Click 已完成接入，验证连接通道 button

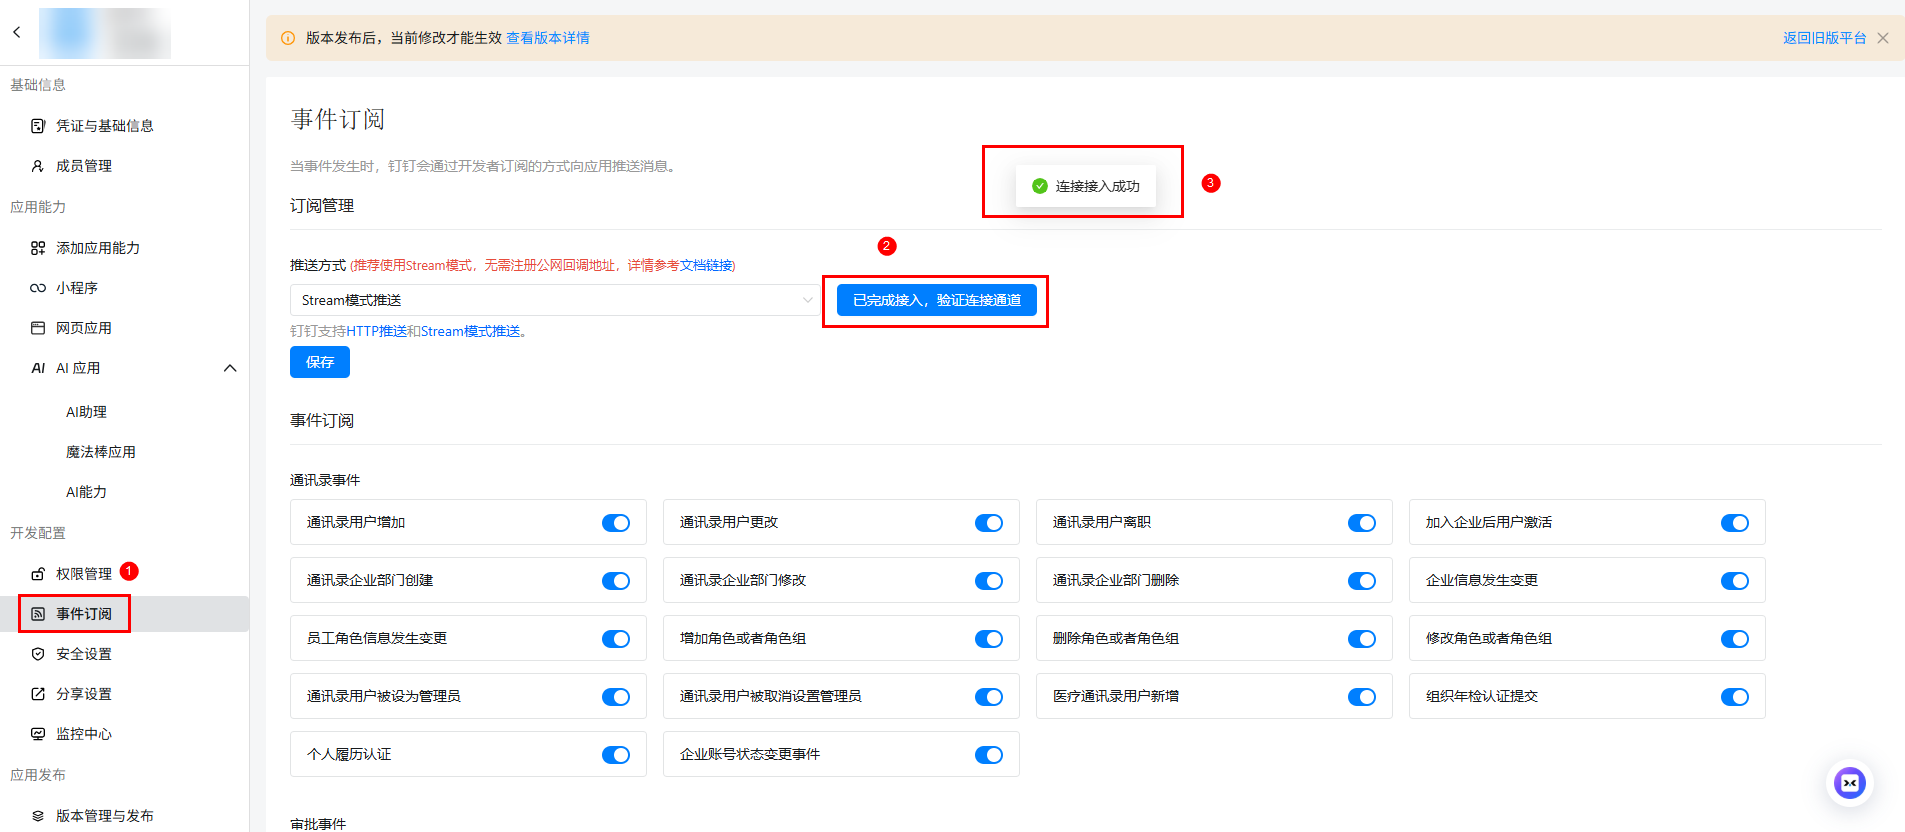pos(936,300)
